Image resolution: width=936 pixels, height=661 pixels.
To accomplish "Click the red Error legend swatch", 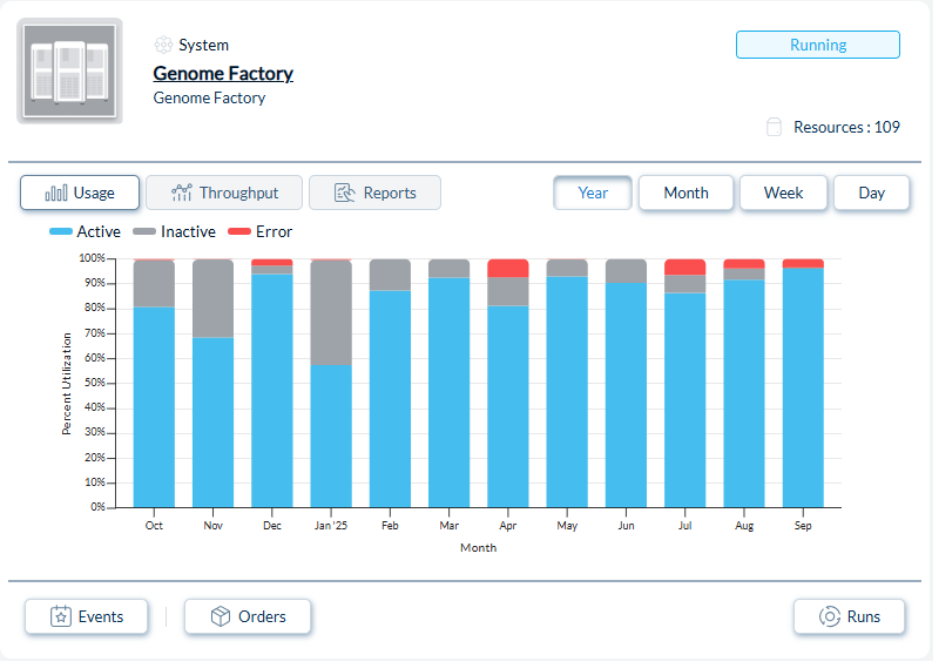I will pyautogui.click(x=239, y=232).
